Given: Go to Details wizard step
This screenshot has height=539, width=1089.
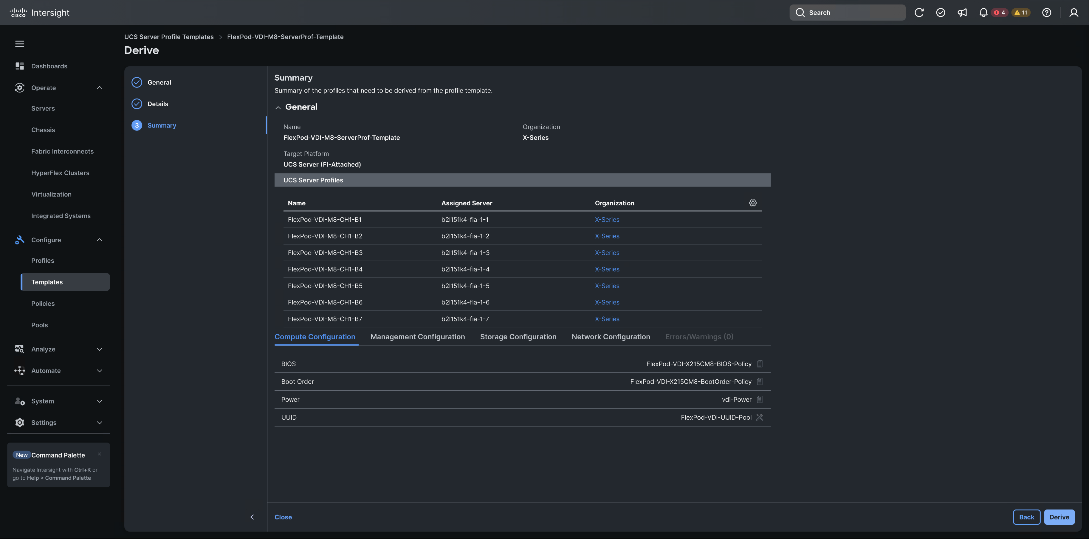Looking at the screenshot, I should point(158,103).
